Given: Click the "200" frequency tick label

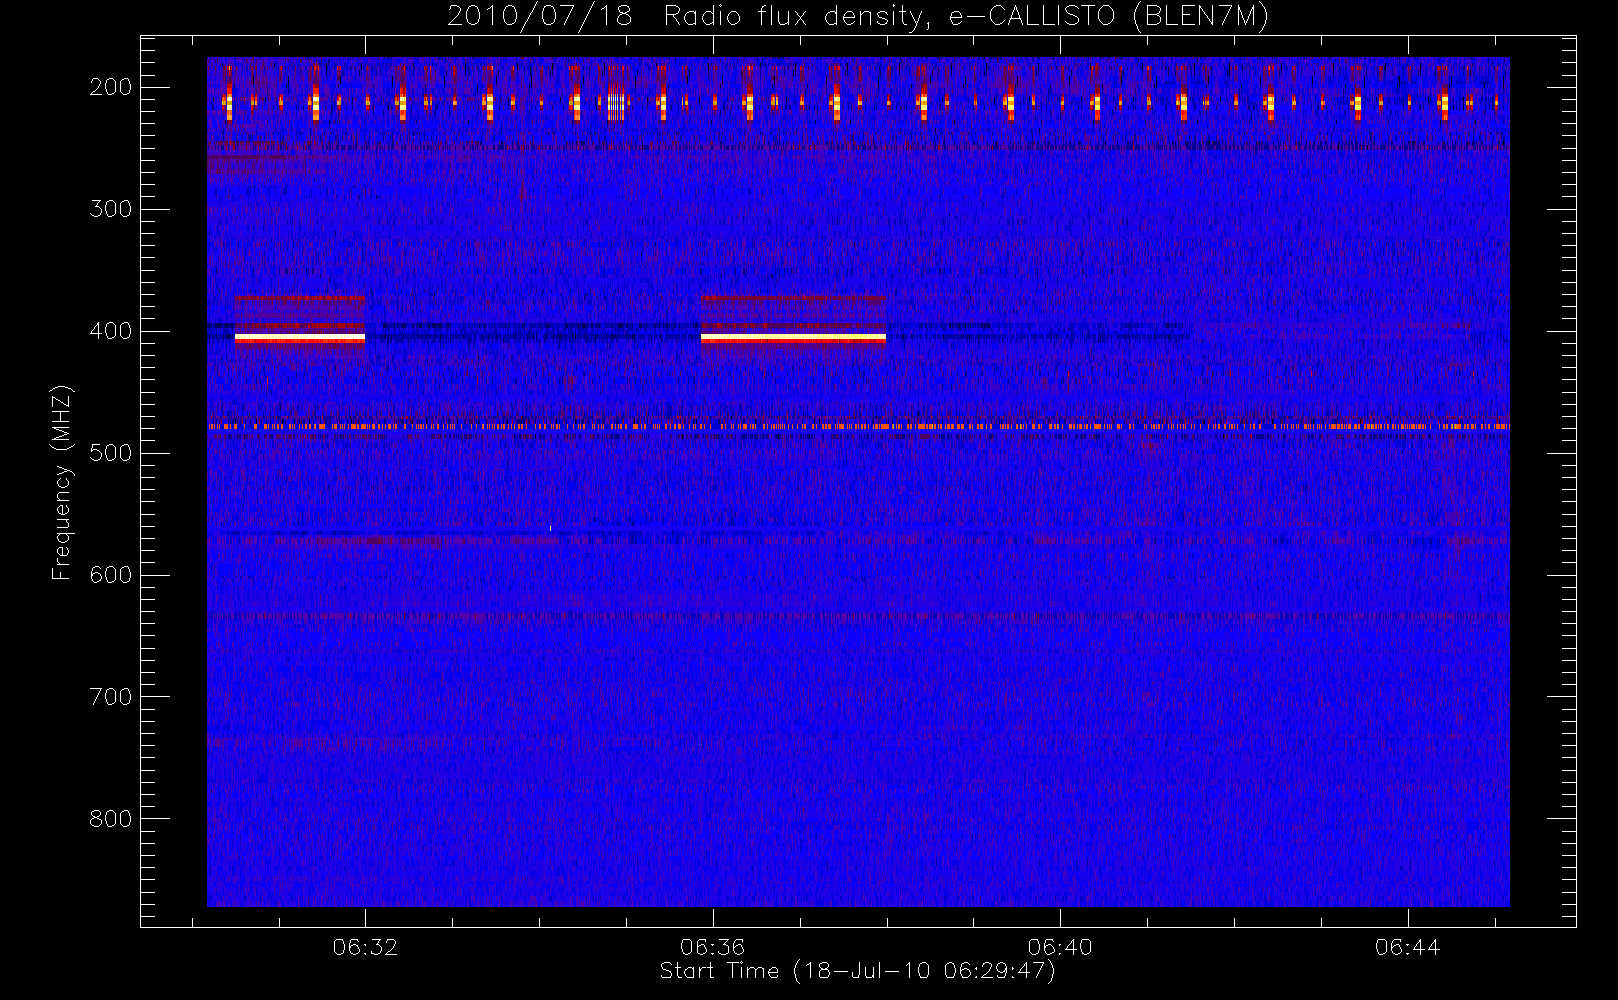Looking at the screenshot, I should click(110, 87).
